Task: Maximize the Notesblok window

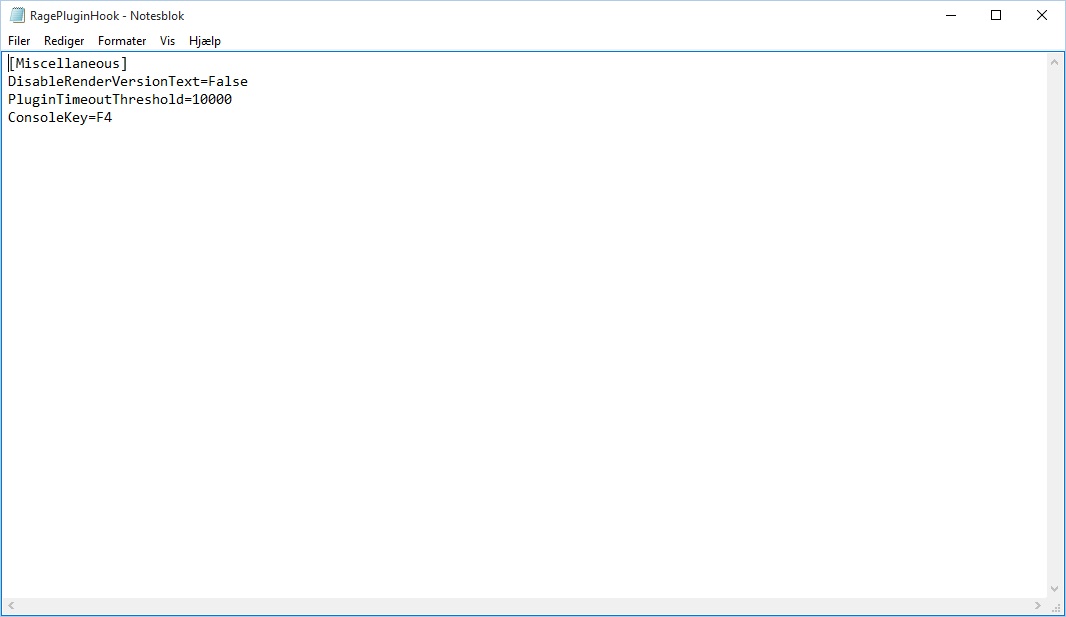Action: coord(996,15)
